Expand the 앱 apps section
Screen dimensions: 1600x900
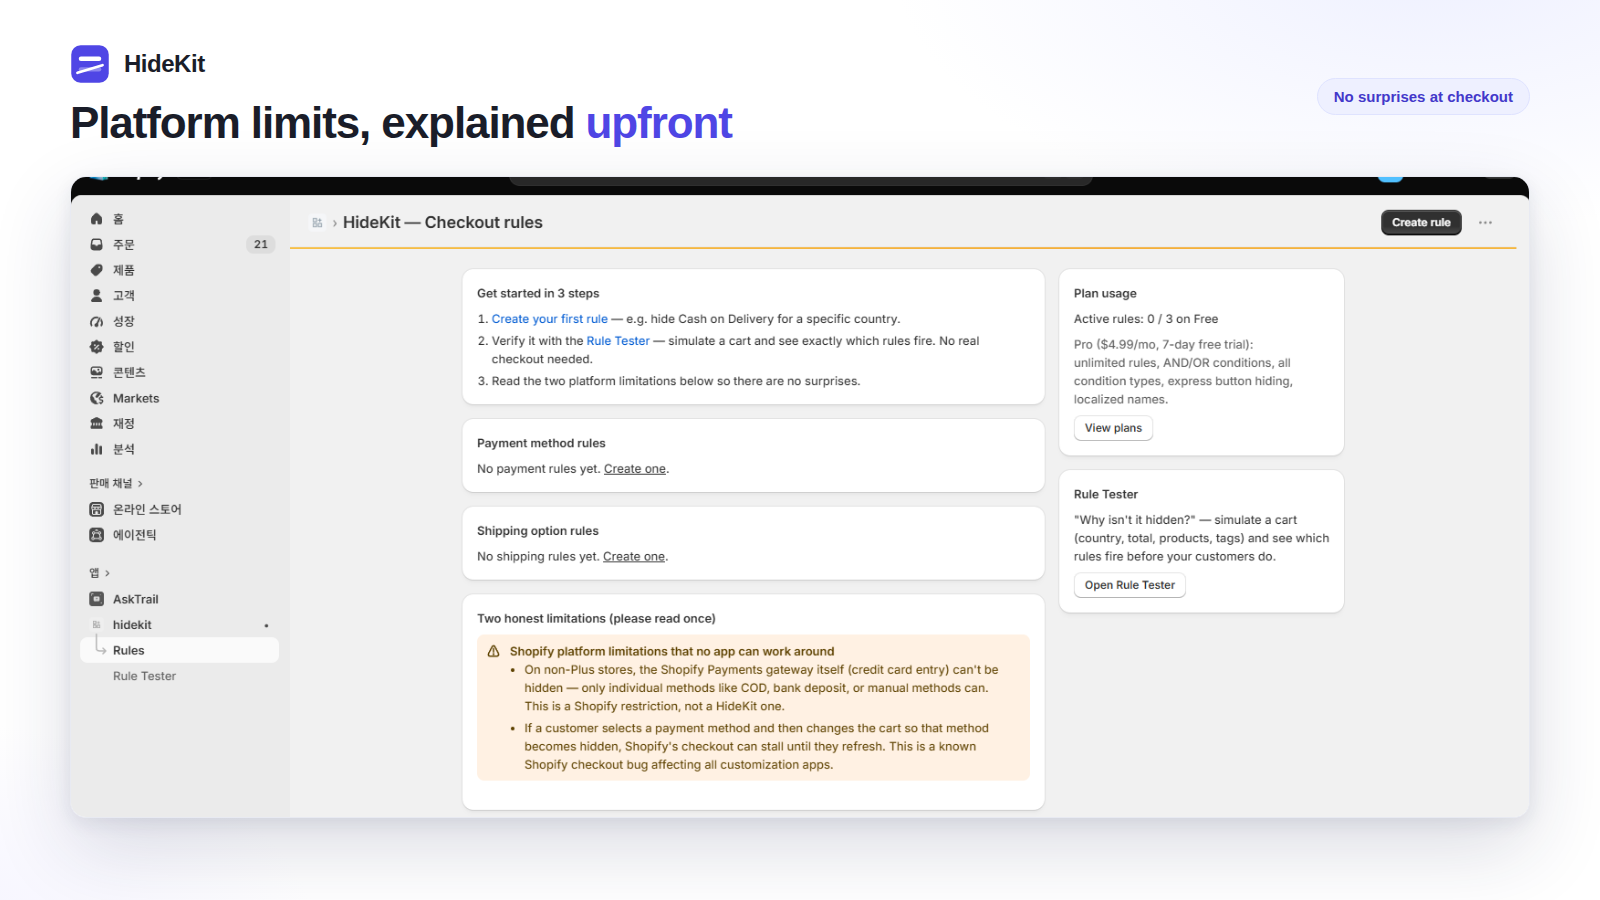point(100,573)
